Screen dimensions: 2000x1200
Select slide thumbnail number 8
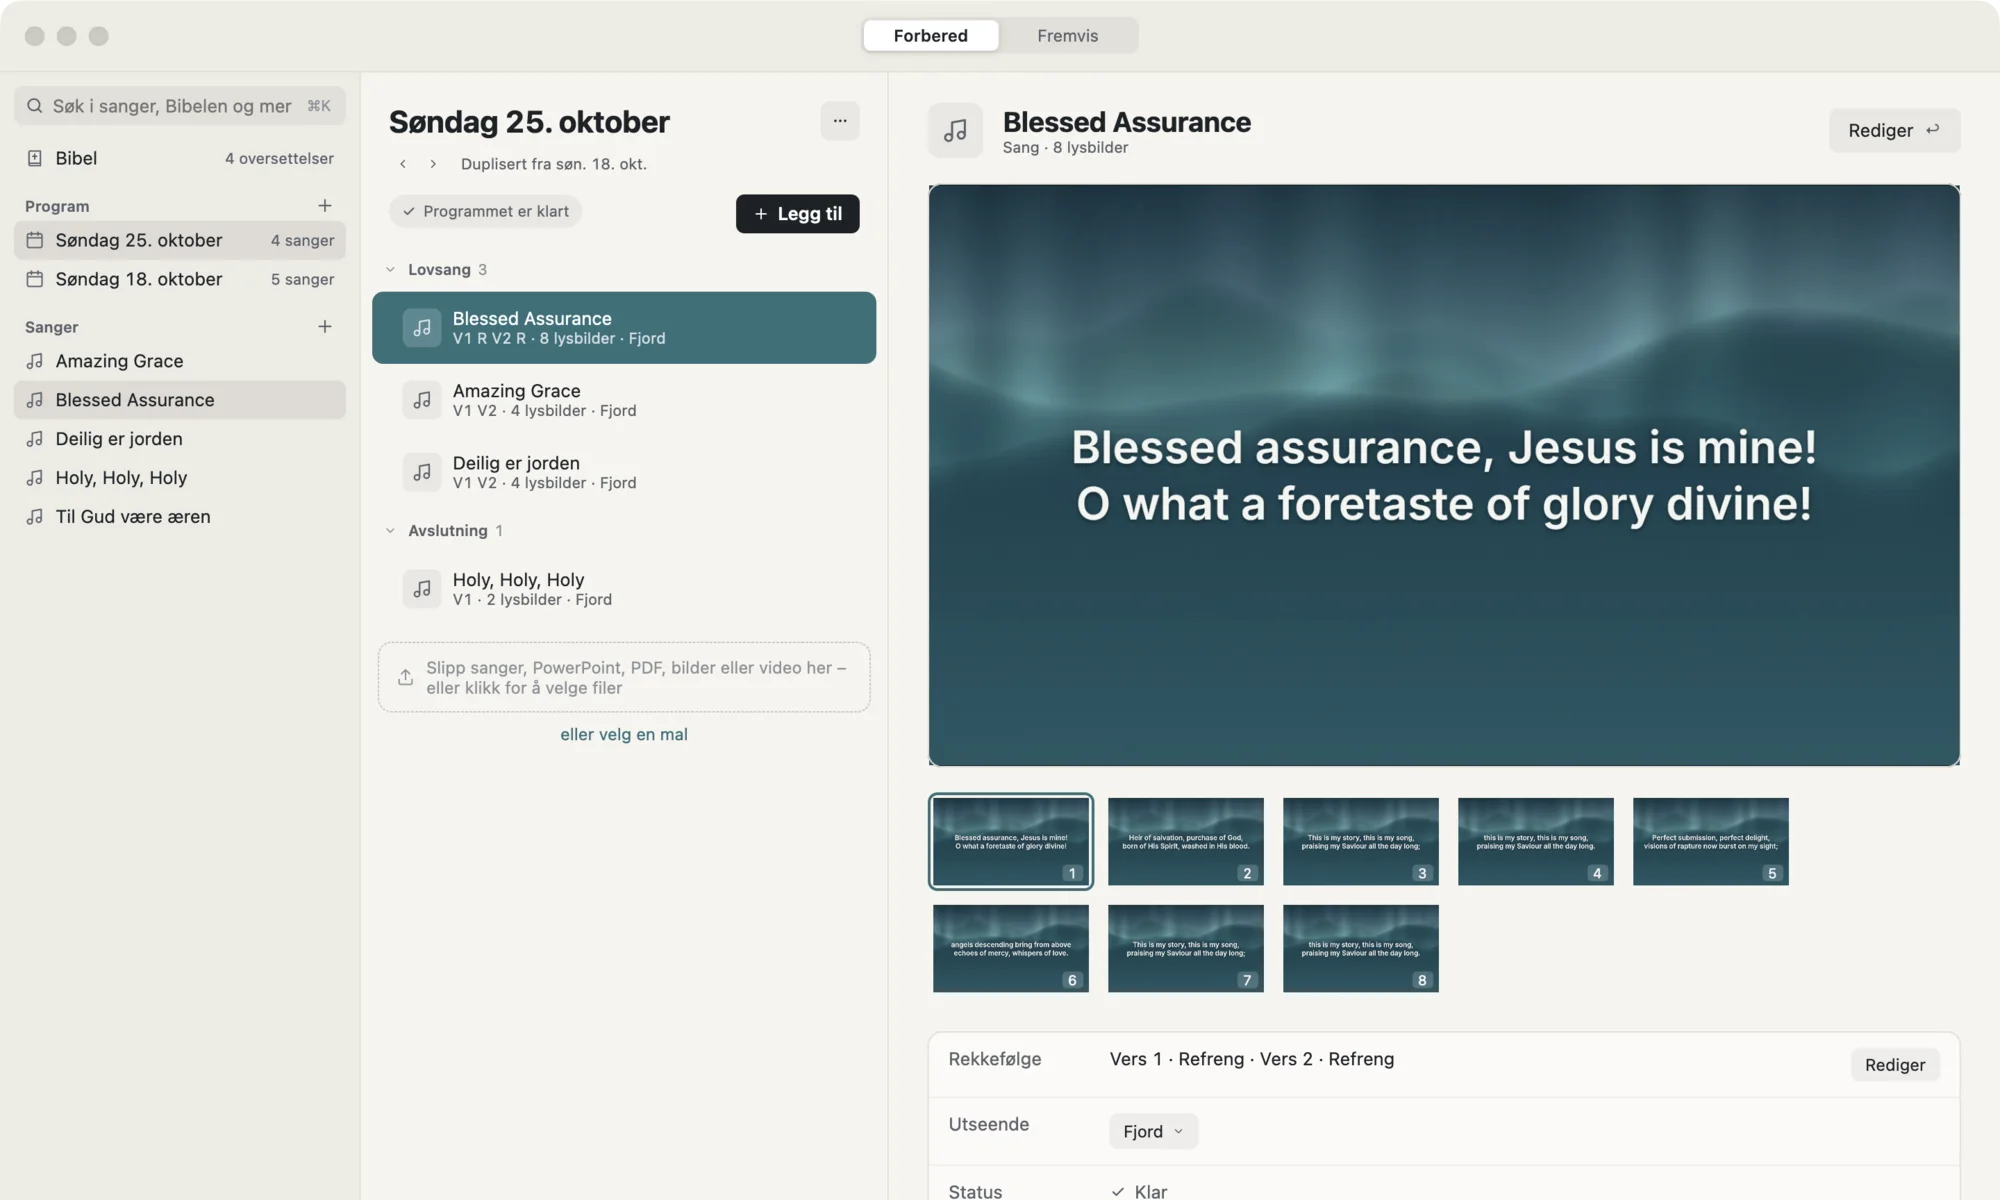(1361, 948)
